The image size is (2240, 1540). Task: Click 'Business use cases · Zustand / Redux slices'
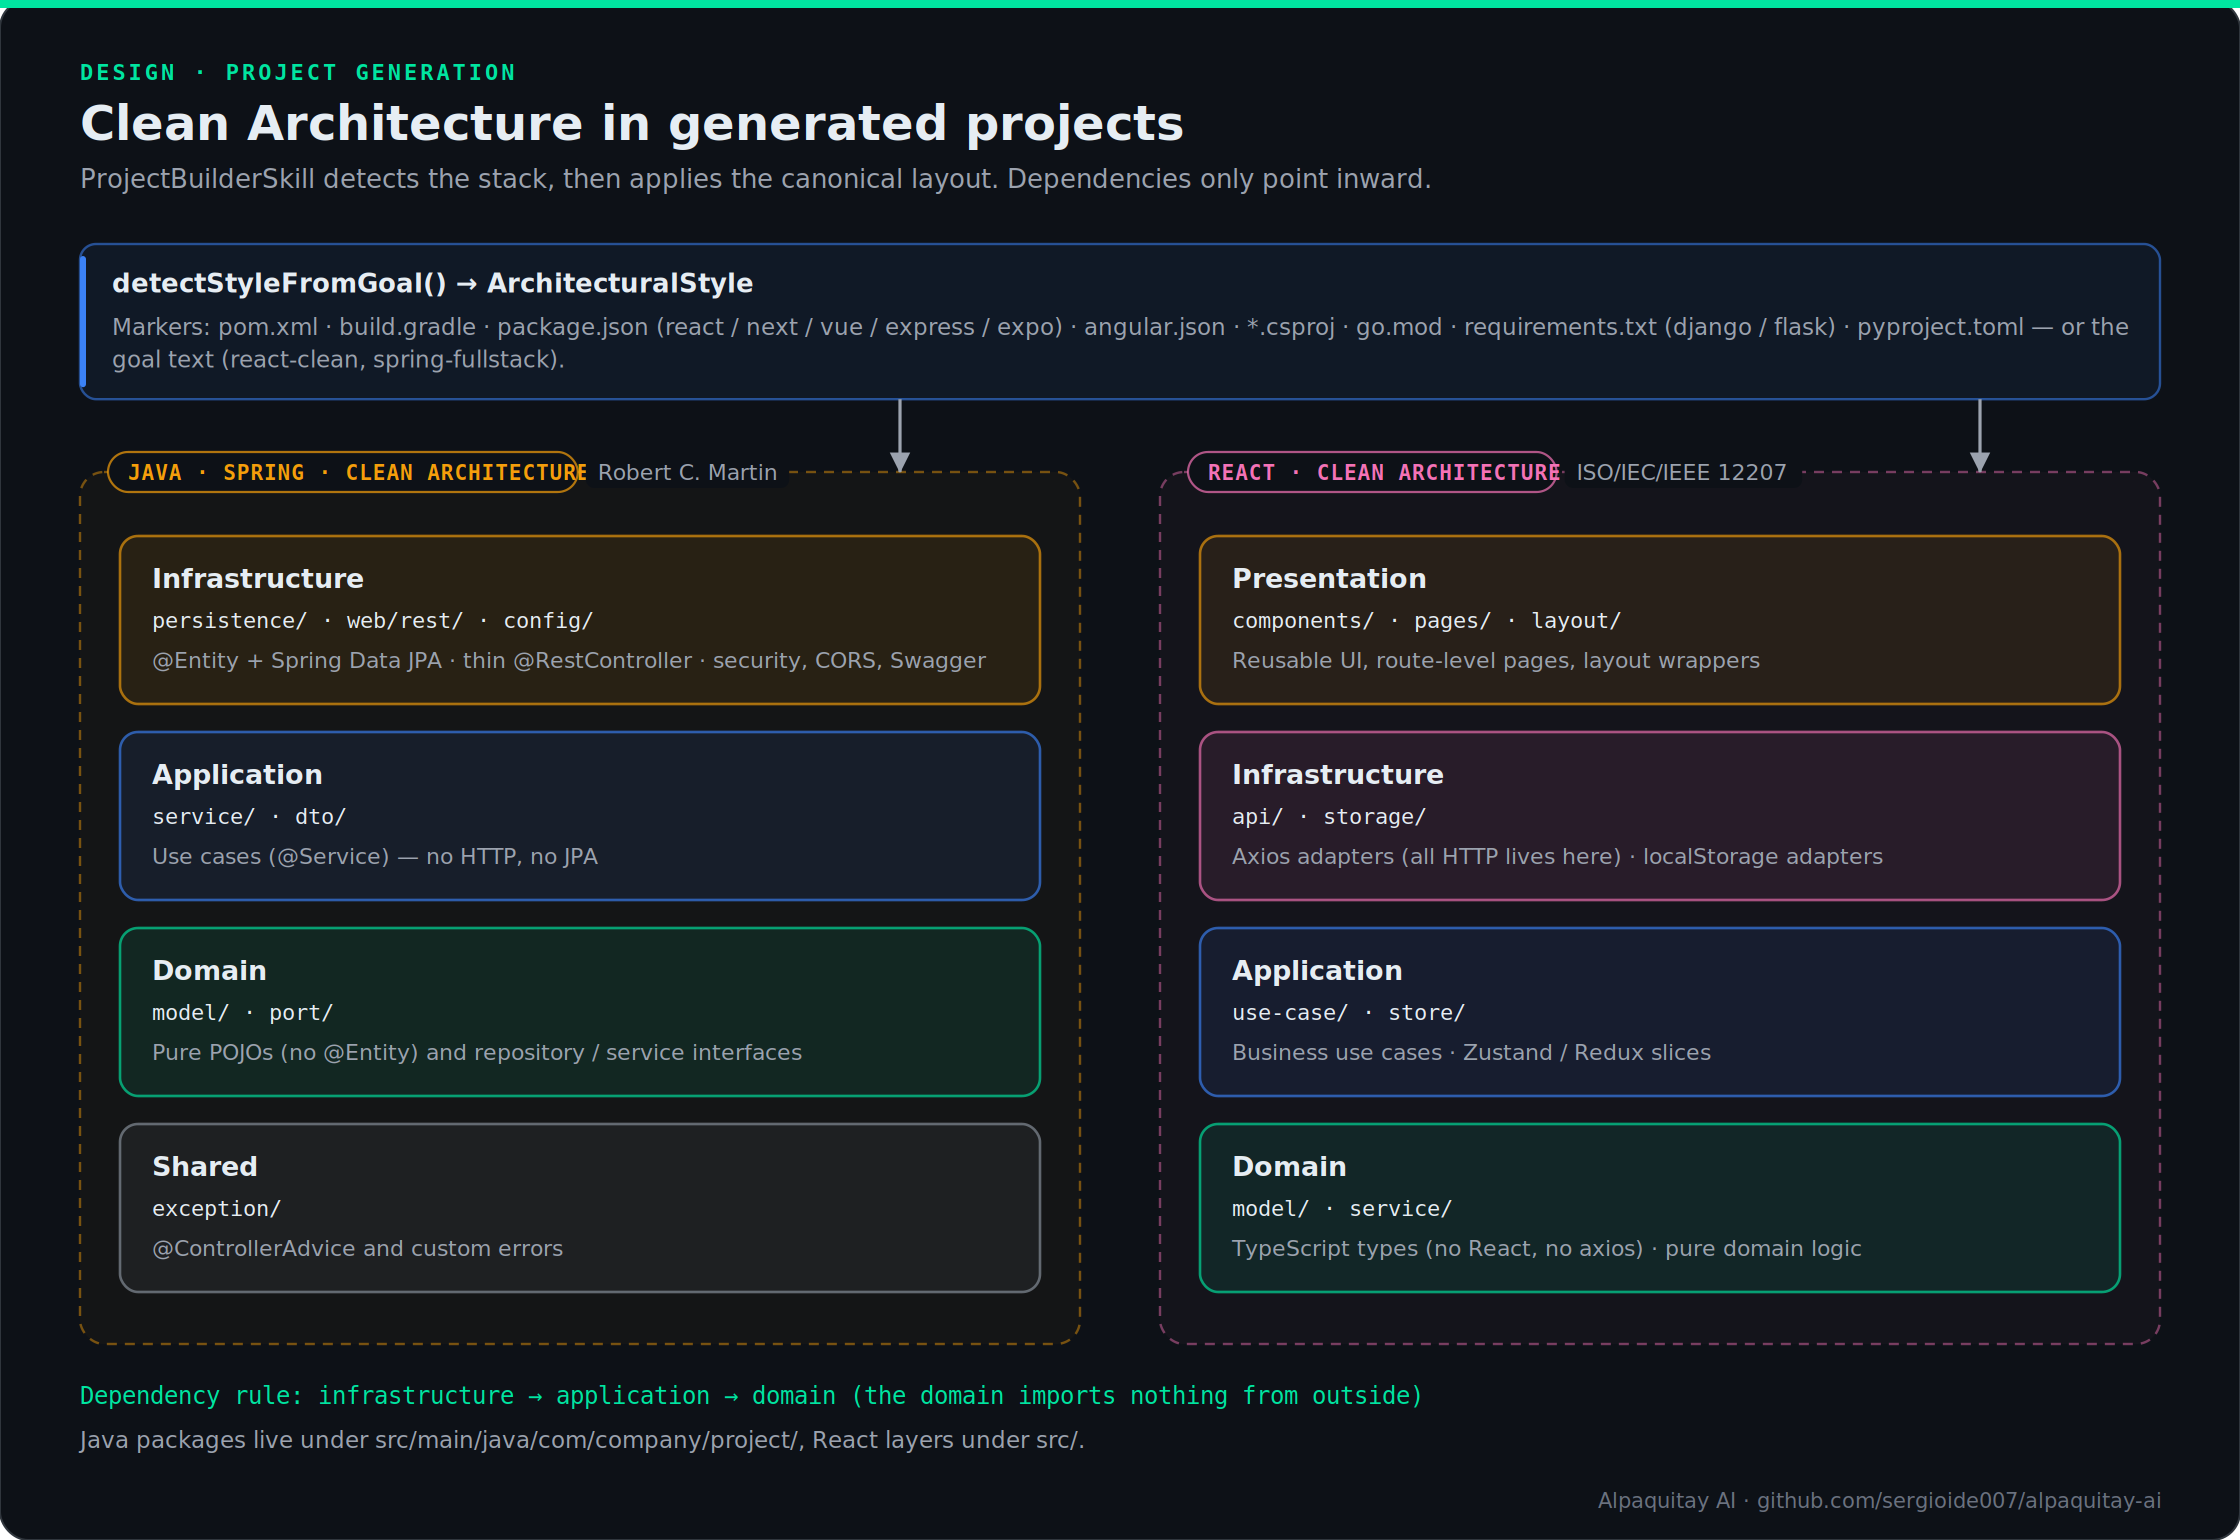pyautogui.click(x=1471, y=1053)
